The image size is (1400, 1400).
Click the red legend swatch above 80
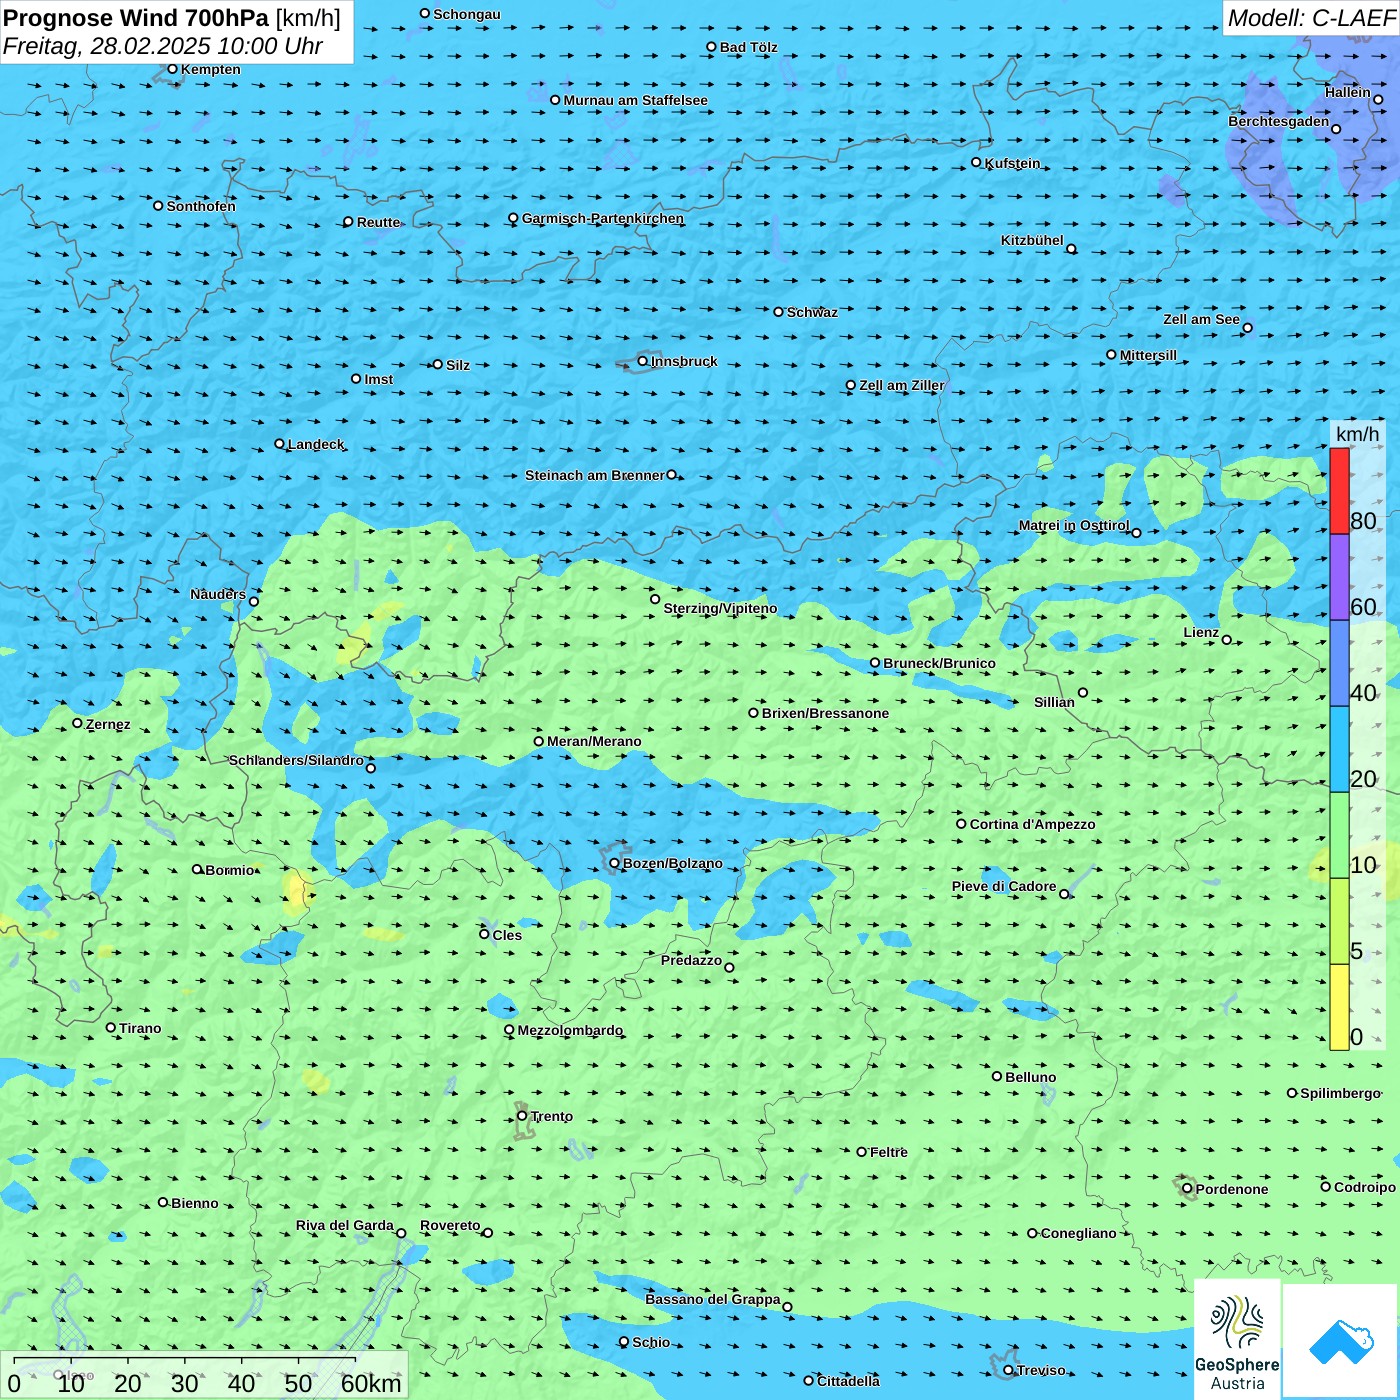[1339, 491]
